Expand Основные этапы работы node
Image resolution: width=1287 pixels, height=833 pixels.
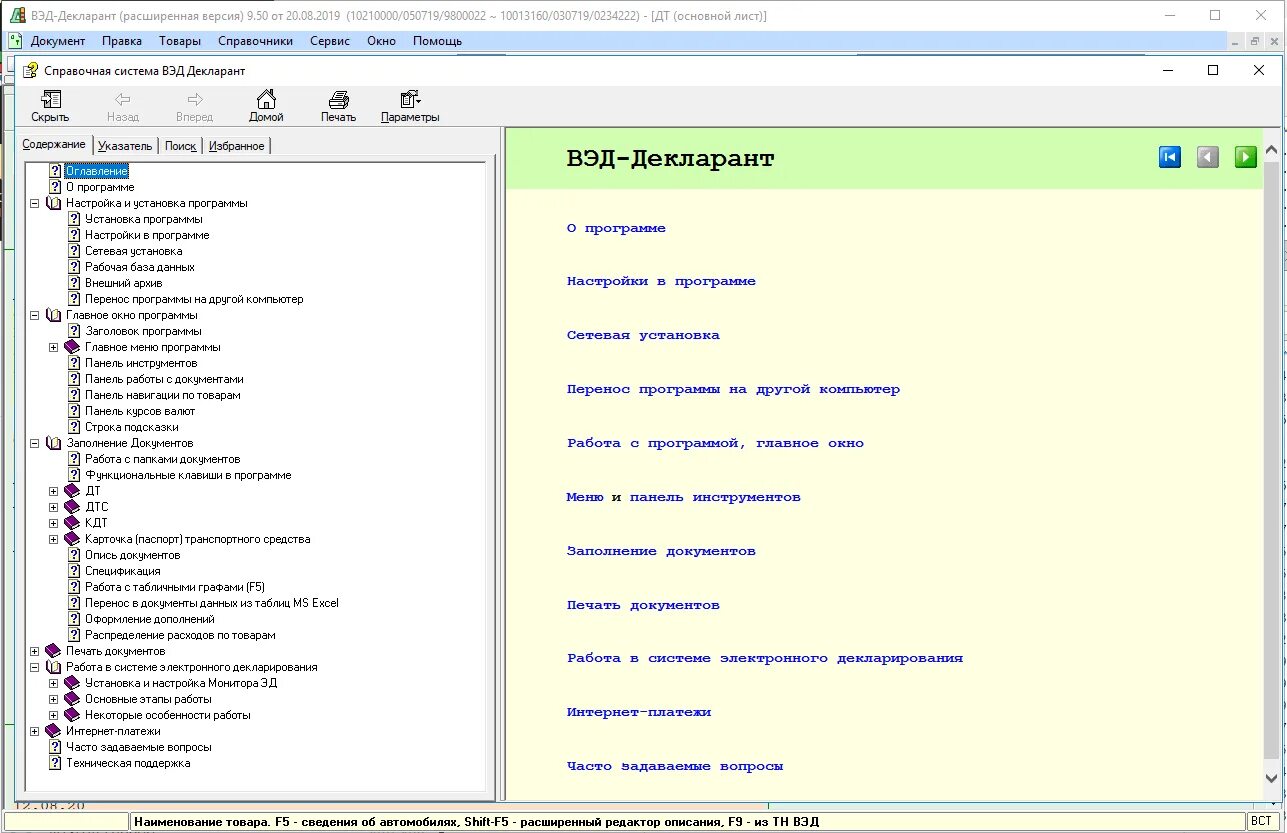pos(54,699)
